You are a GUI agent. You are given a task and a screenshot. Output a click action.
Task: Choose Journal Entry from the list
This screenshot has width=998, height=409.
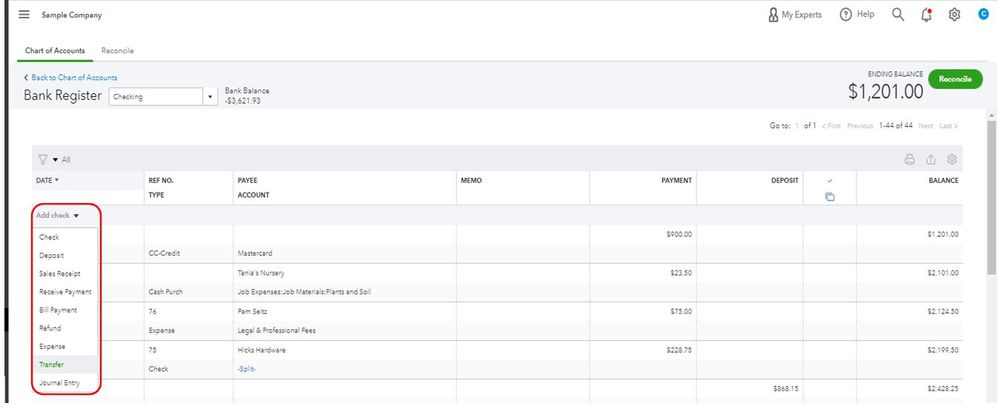pos(58,383)
